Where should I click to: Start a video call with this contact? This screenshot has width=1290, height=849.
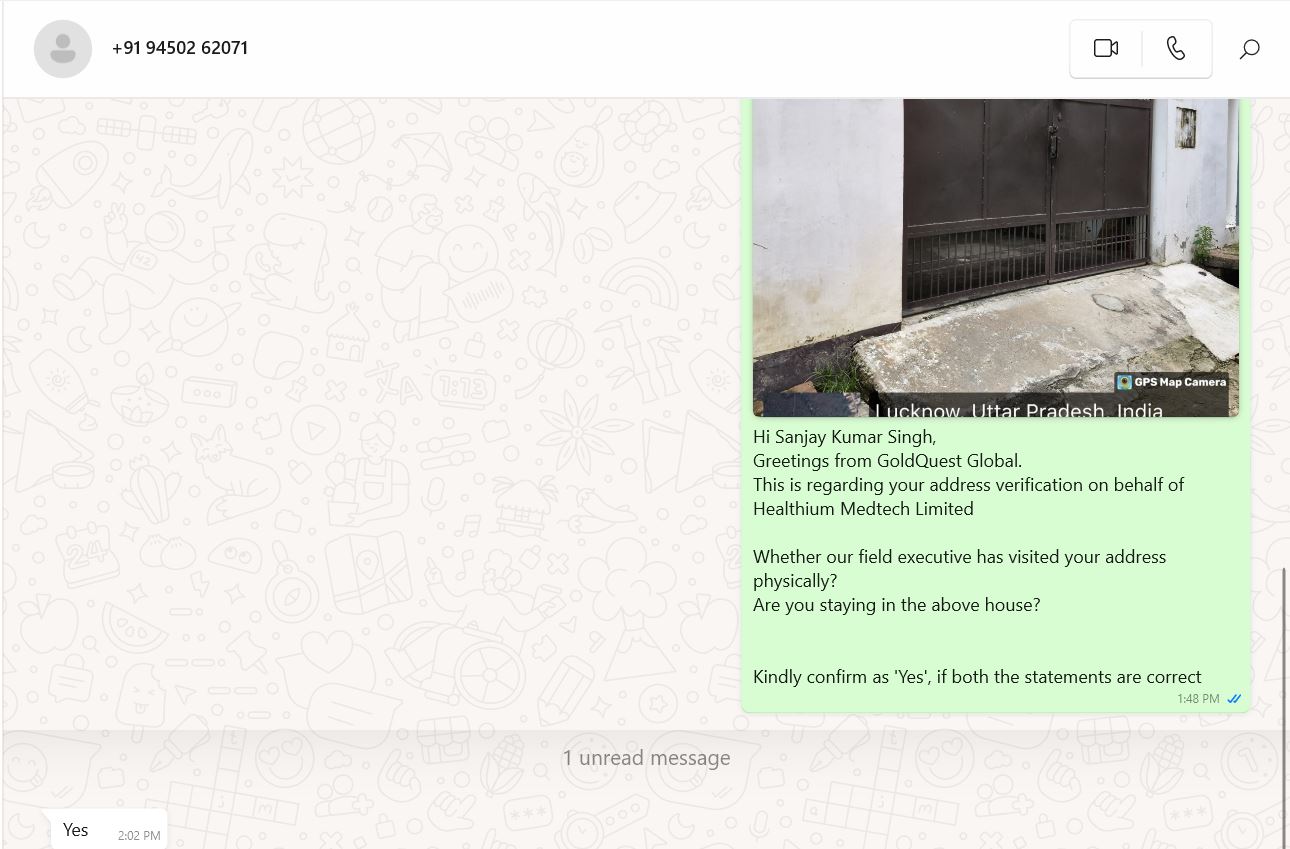click(x=1106, y=48)
